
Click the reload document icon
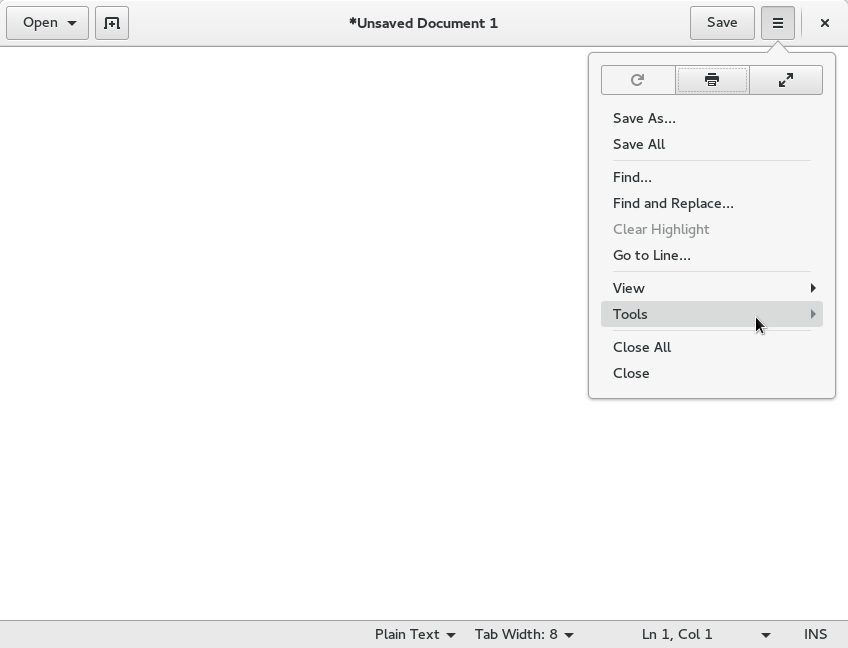tap(638, 80)
